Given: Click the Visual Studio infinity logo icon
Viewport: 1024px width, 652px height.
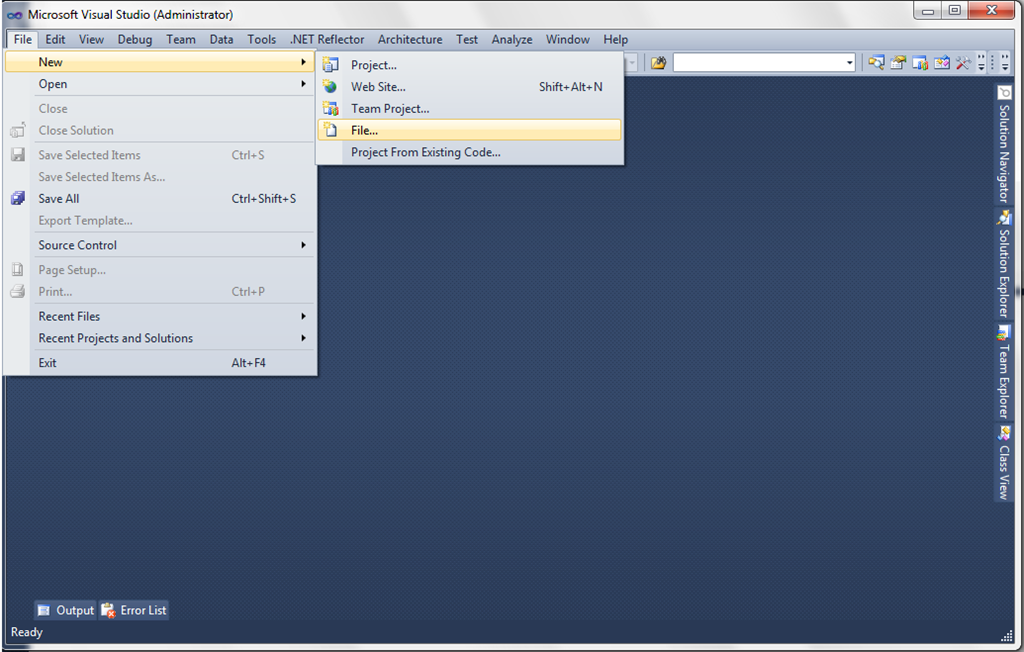Looking at the screenshot, I should pyautogui.click(x=14, y=14).
